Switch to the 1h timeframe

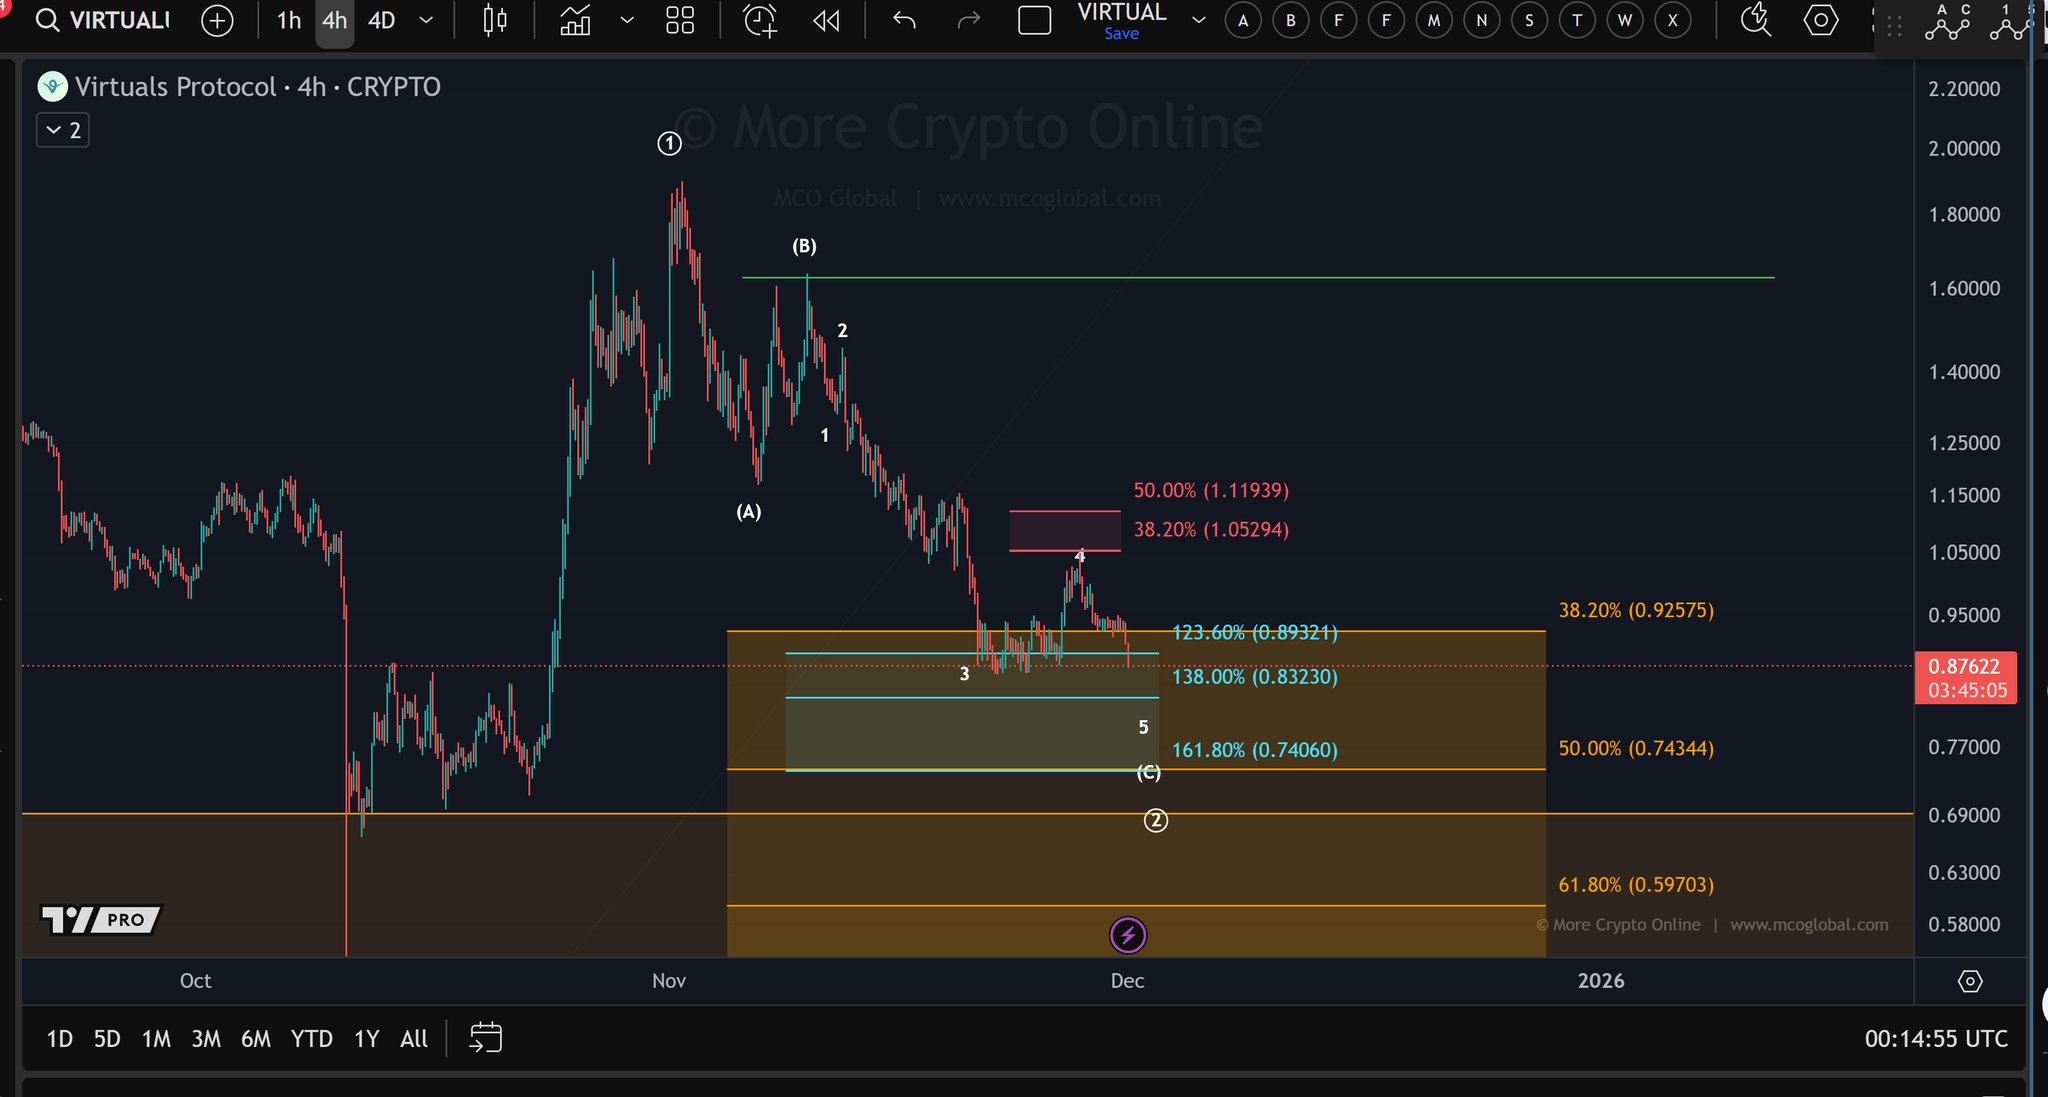[288, 20]
